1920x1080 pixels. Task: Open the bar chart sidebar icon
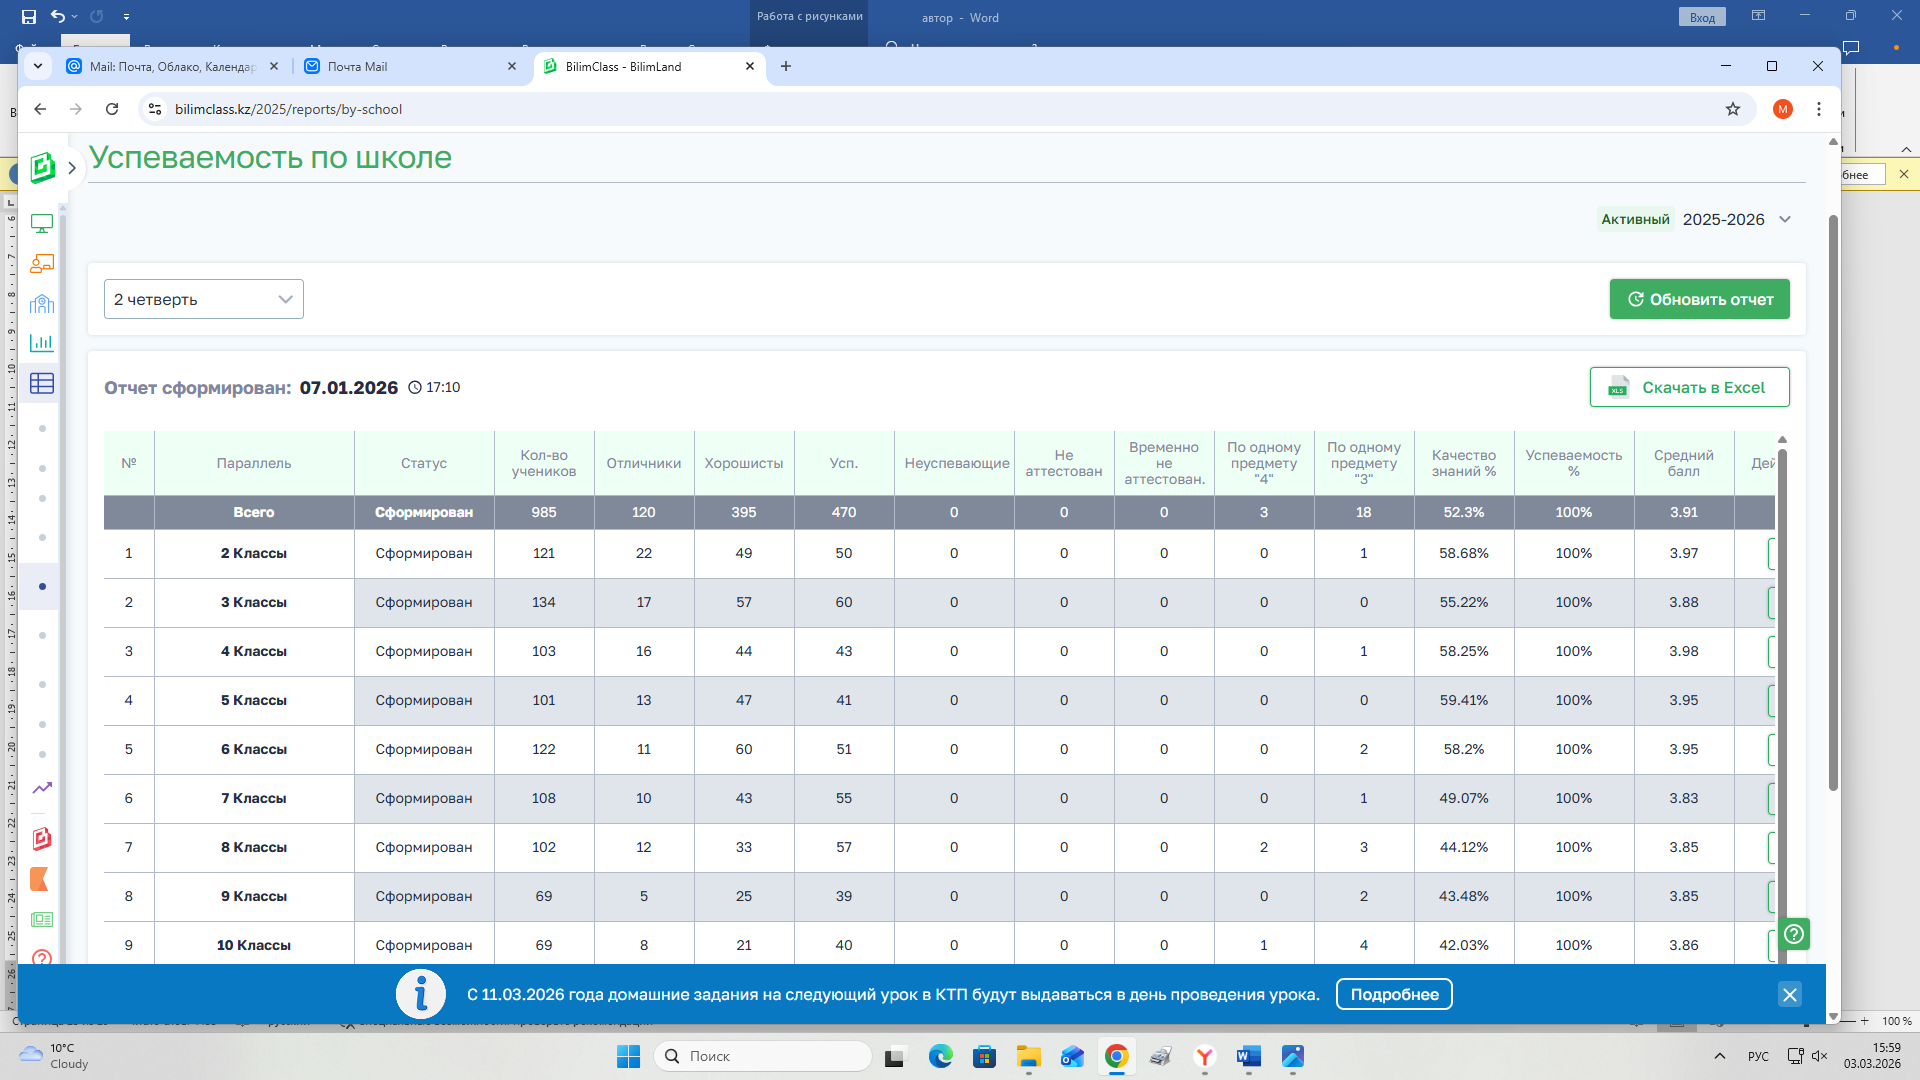tap(42, 343)
